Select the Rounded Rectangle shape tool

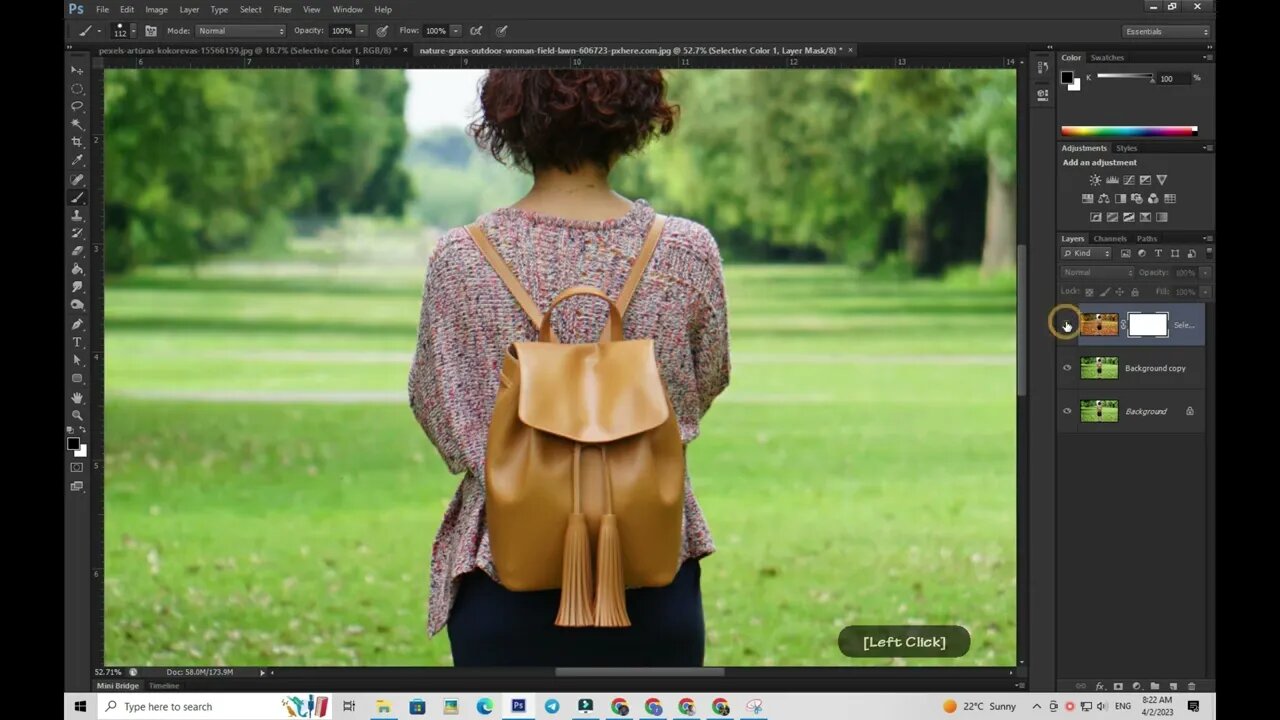point(77,378)
